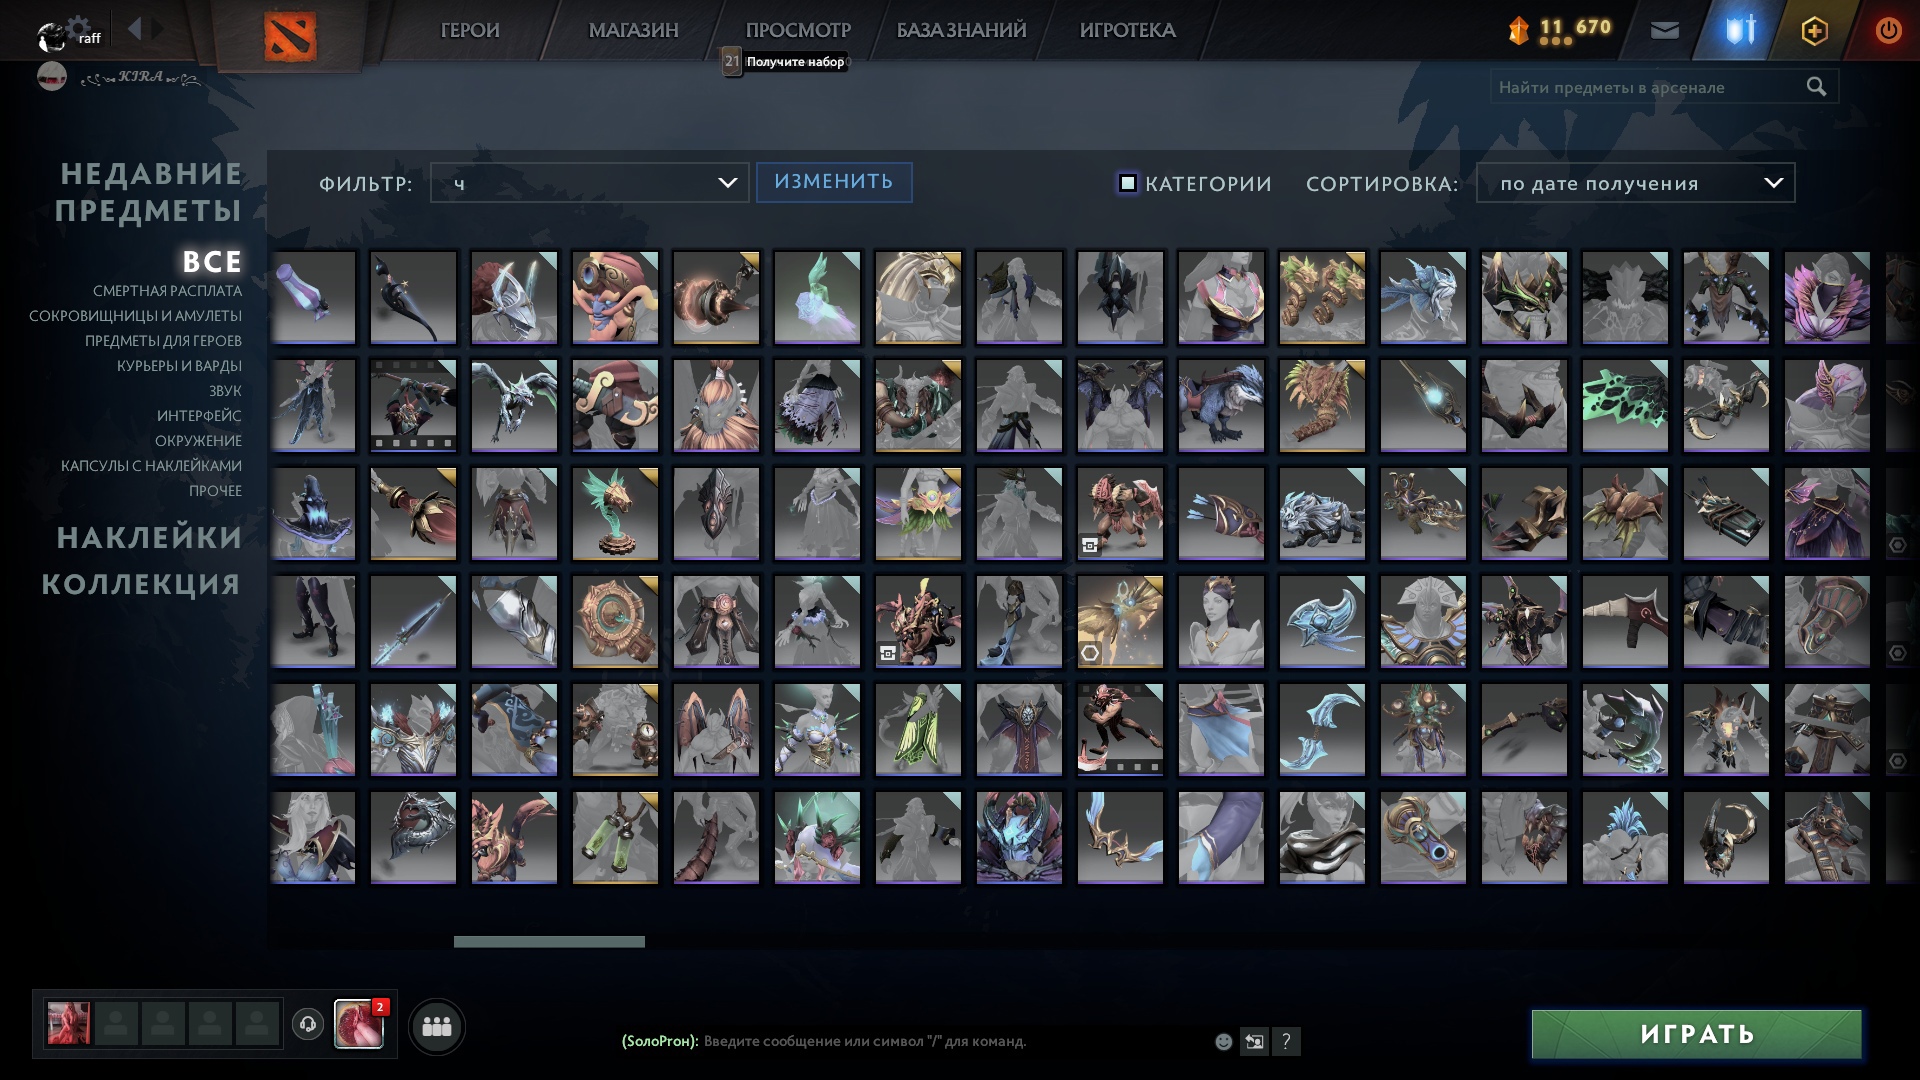This screenshot has width=1920, height=1080.
Task: Click the chat channels icon next to smiley
Action: (x=1254, y=1041)
